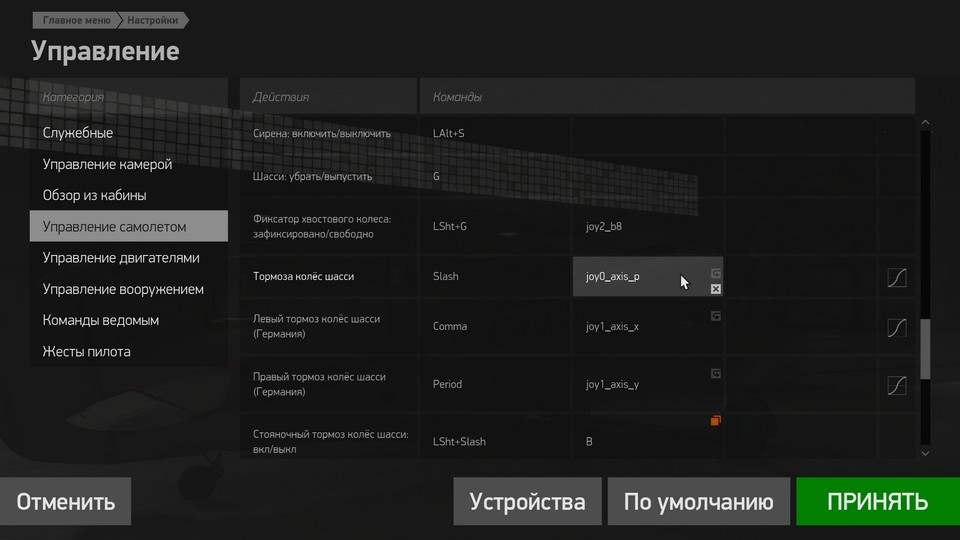Screen dimensions: 960x540
Task: Click Действия column header
Action: click(328, 97)
